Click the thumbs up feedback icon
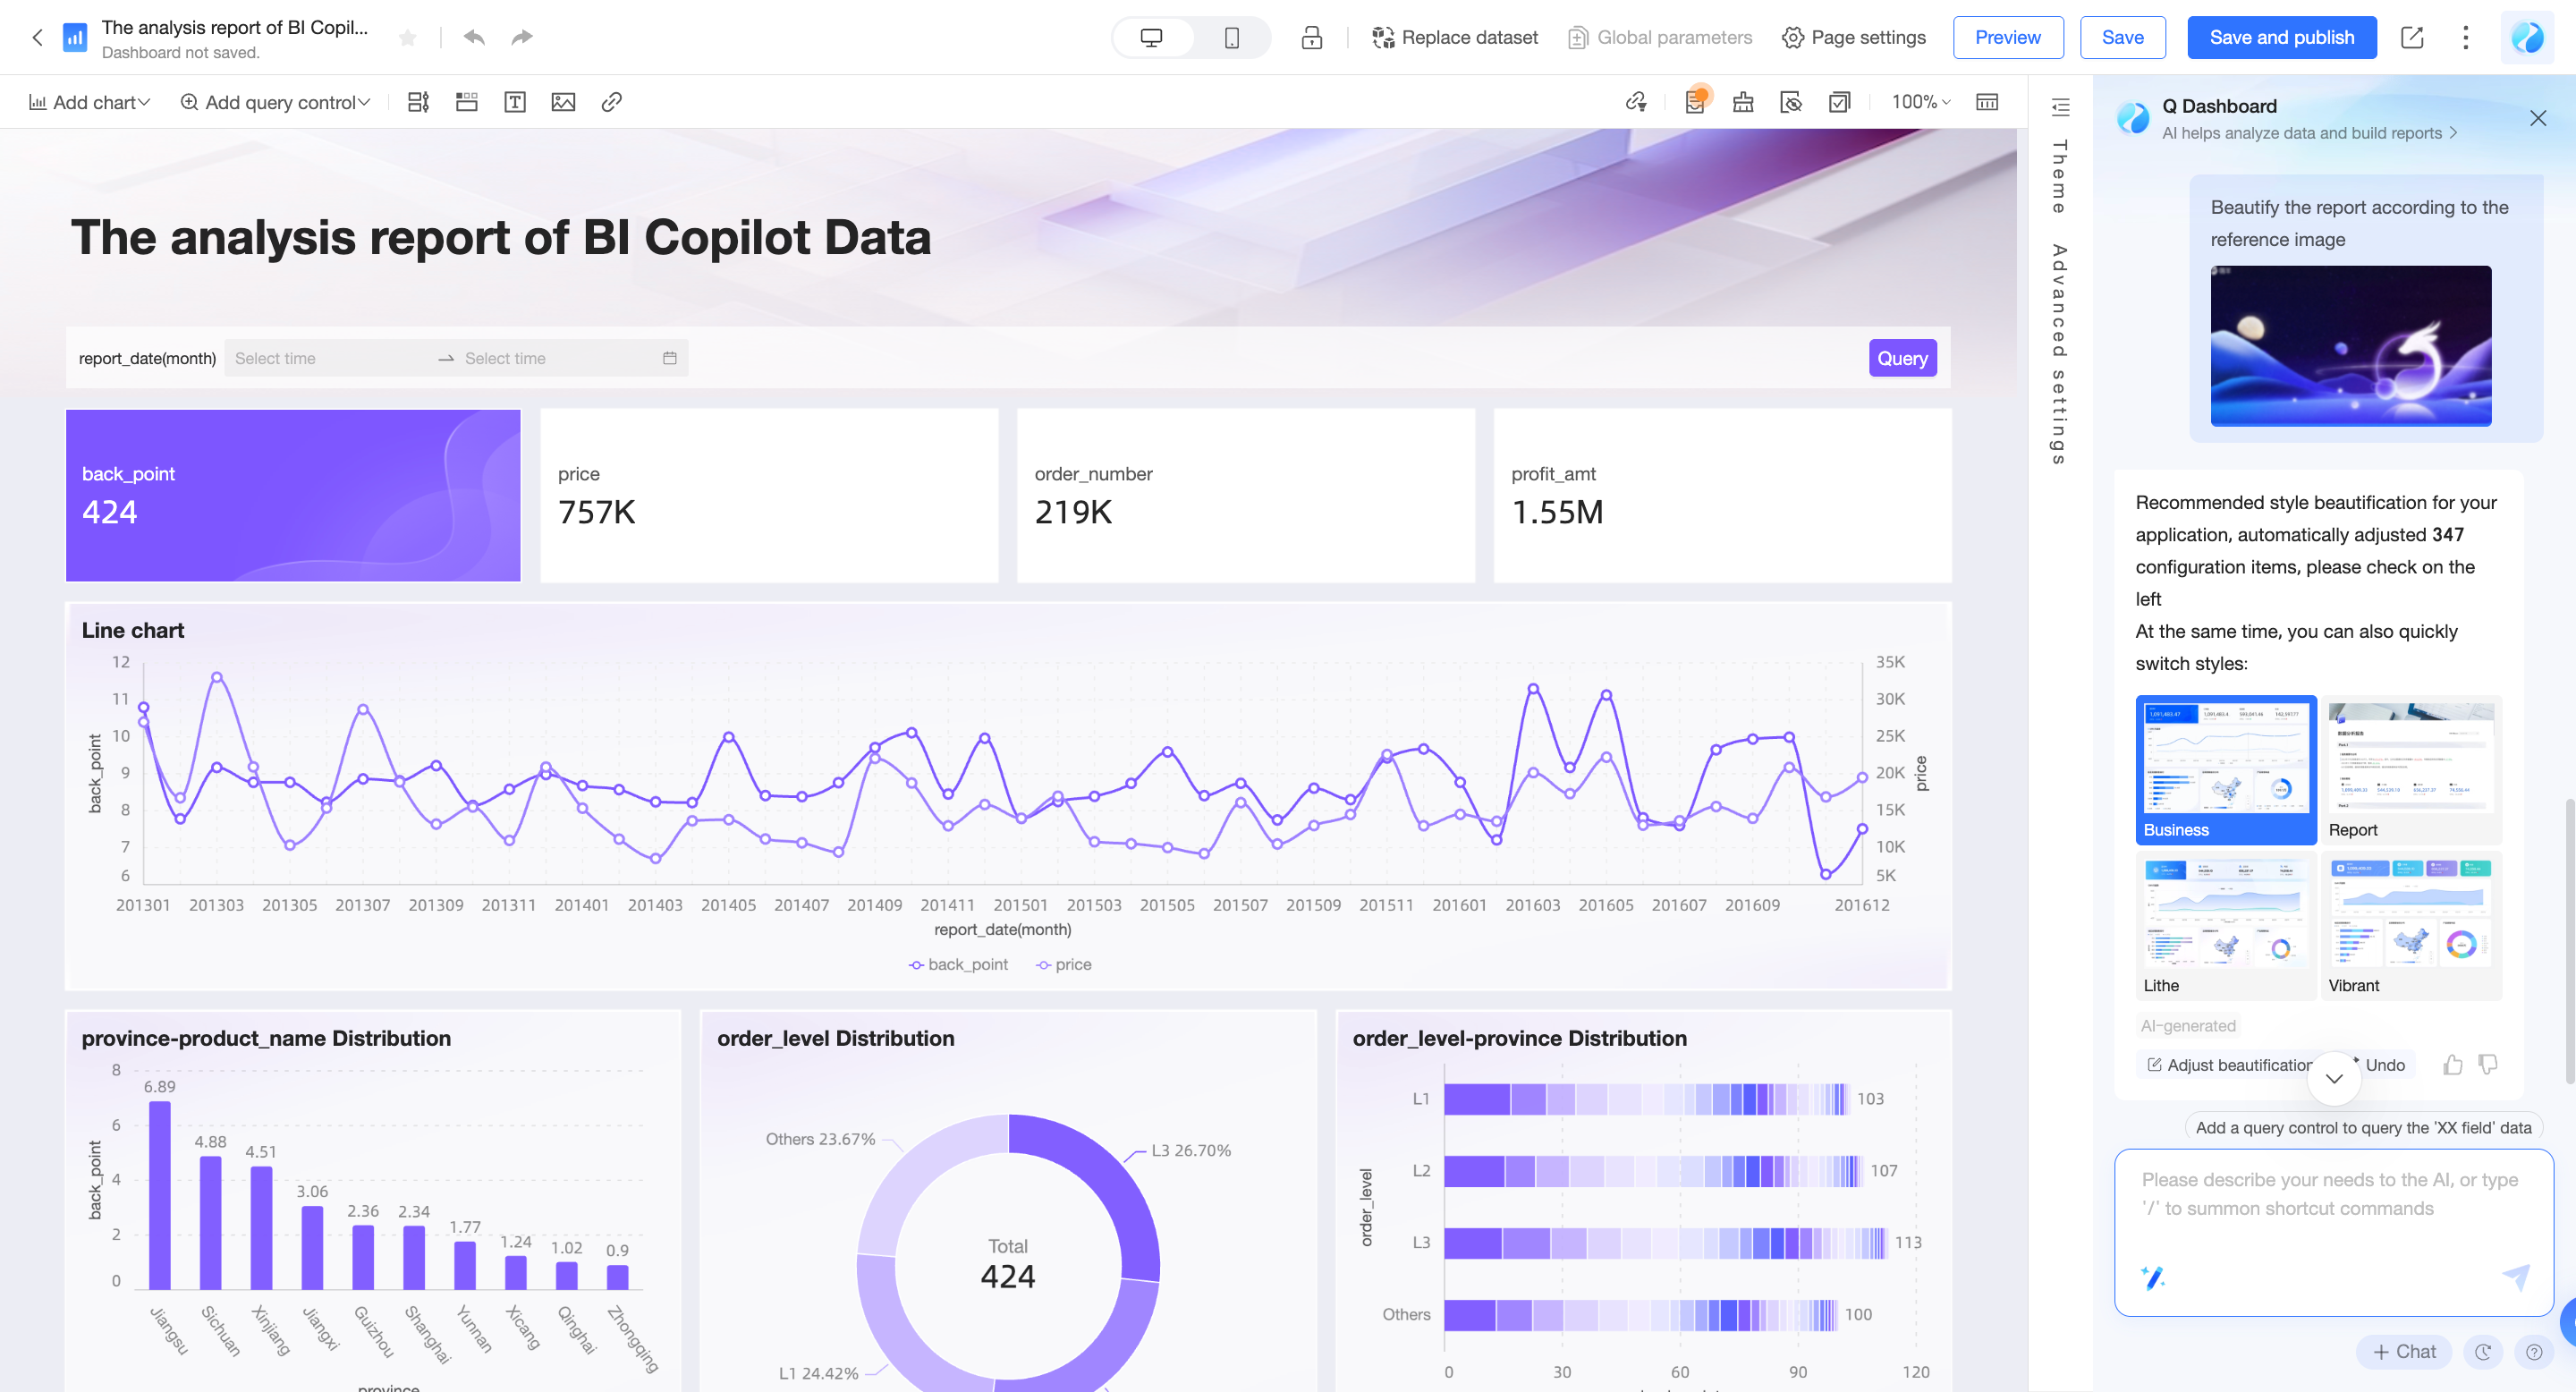Screen dimensions: 2576x1392 coord(2452,1064)
